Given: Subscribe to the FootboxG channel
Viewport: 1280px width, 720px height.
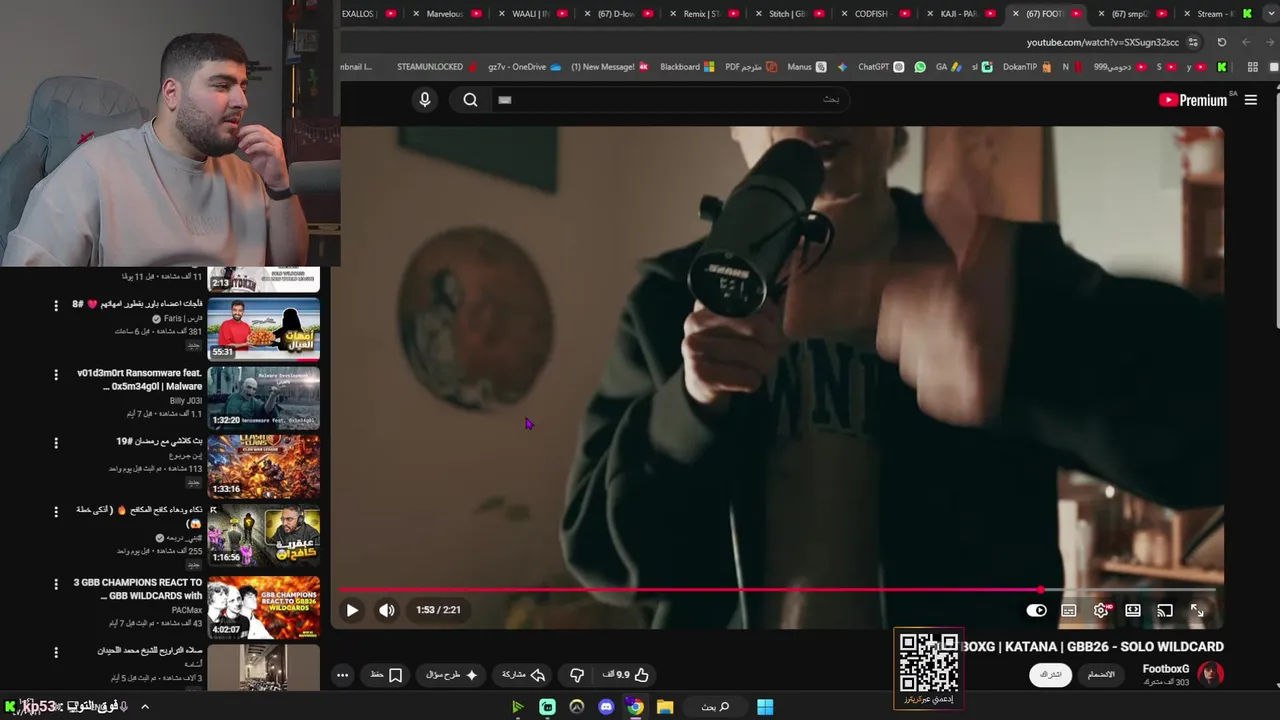Looking at the screenshot, I should coord(1050,675).
